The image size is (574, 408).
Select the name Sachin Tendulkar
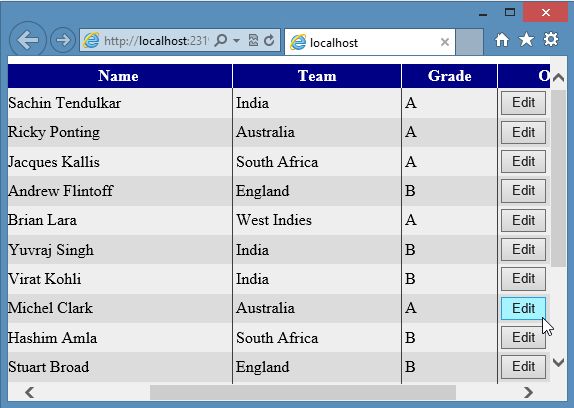[x=64, y=103]
